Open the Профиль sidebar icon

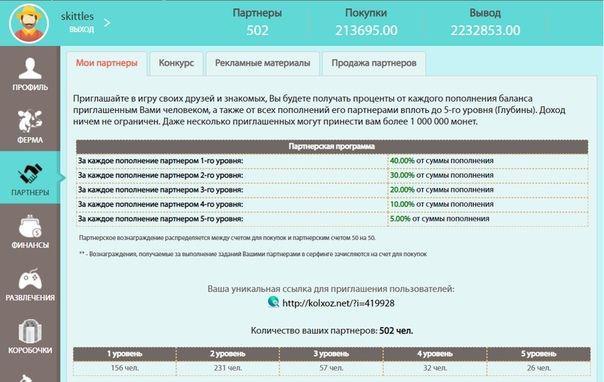click(30, 69)
